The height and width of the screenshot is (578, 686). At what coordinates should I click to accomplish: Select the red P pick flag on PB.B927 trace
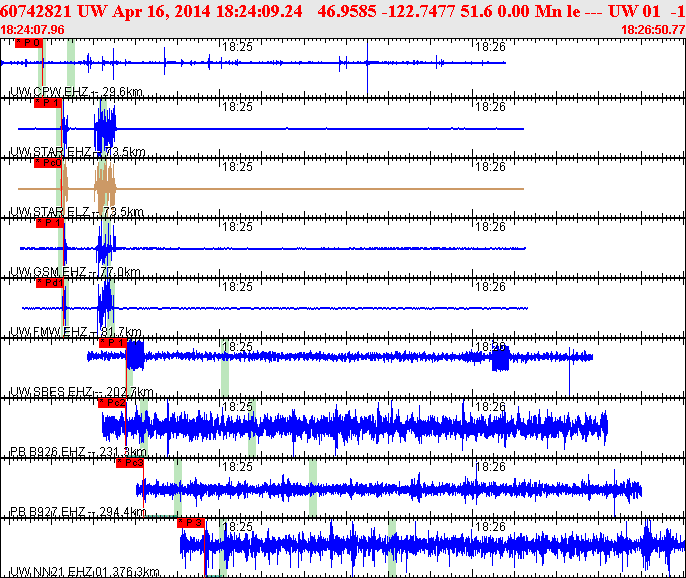(130, 463)
